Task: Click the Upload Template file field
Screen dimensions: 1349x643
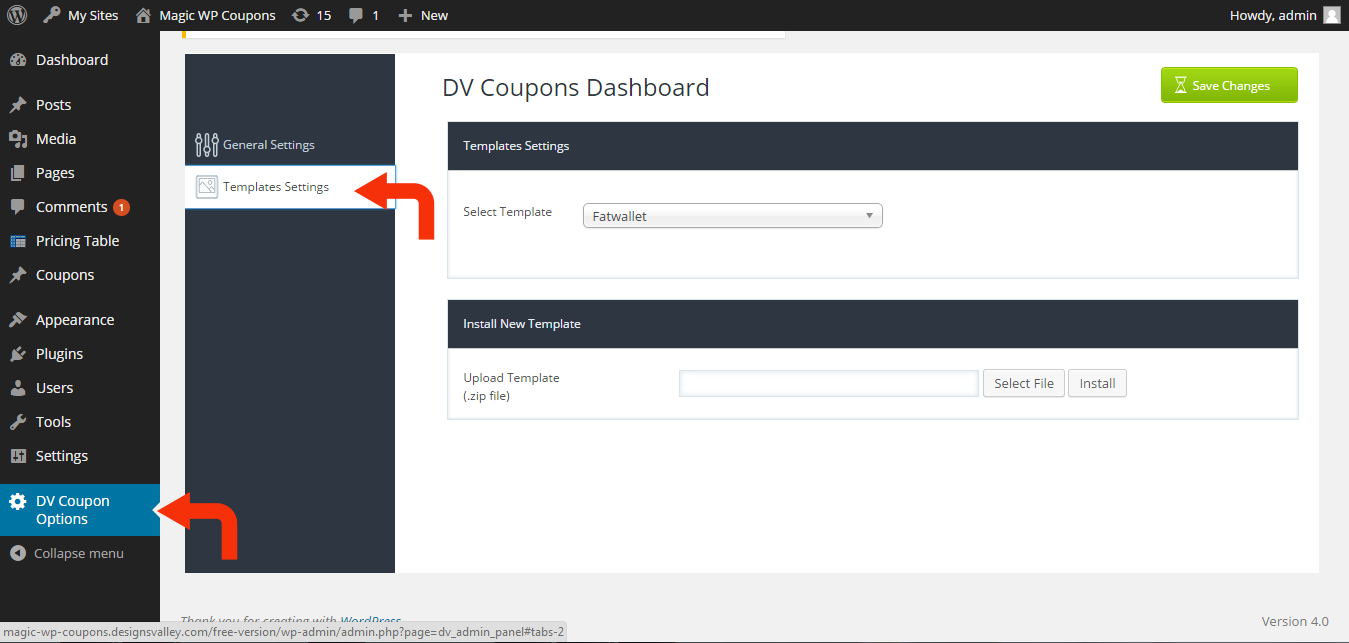Action: pyautogui.click(x=829, y=383)
